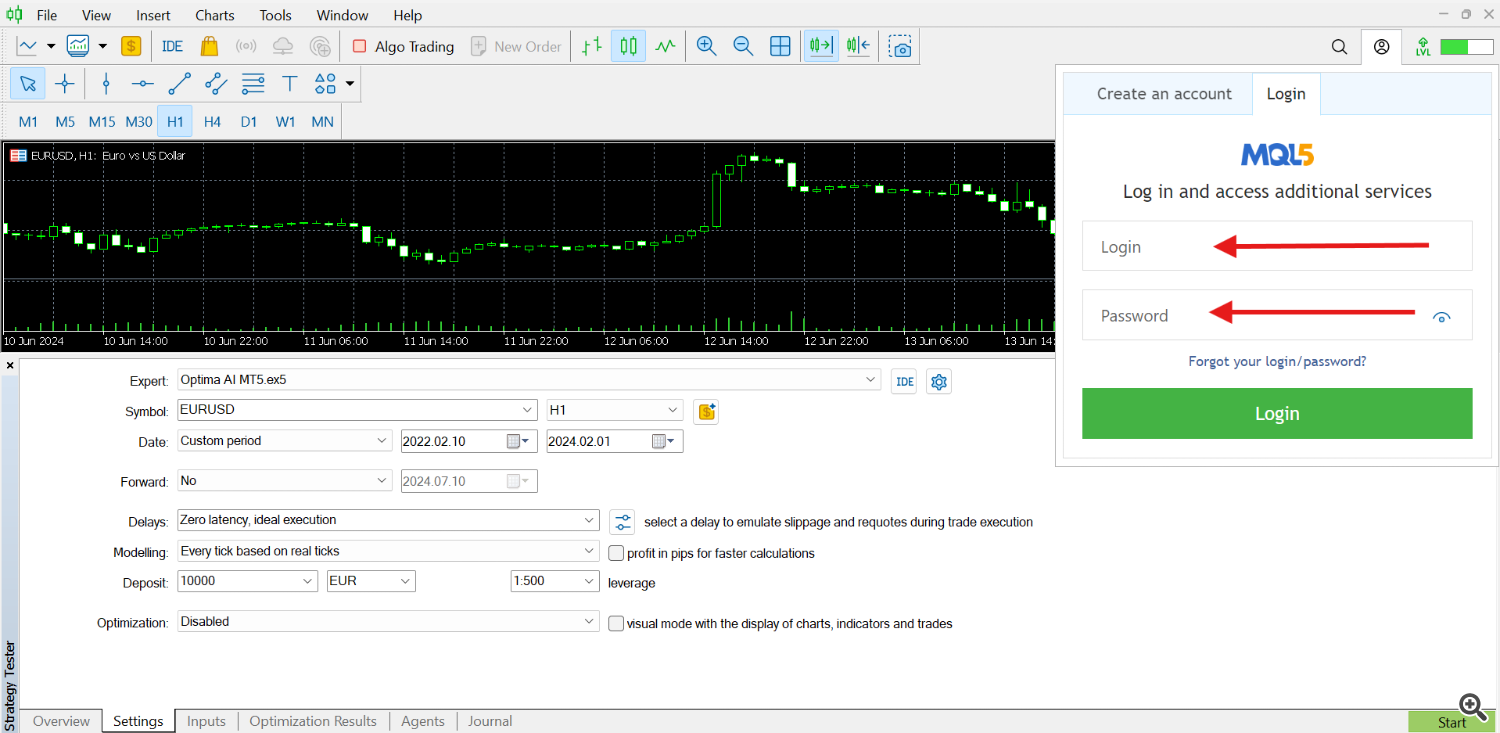
Task: Open the Signals broadcast icon
Action: pyautogui.click(x=246, y=46)
